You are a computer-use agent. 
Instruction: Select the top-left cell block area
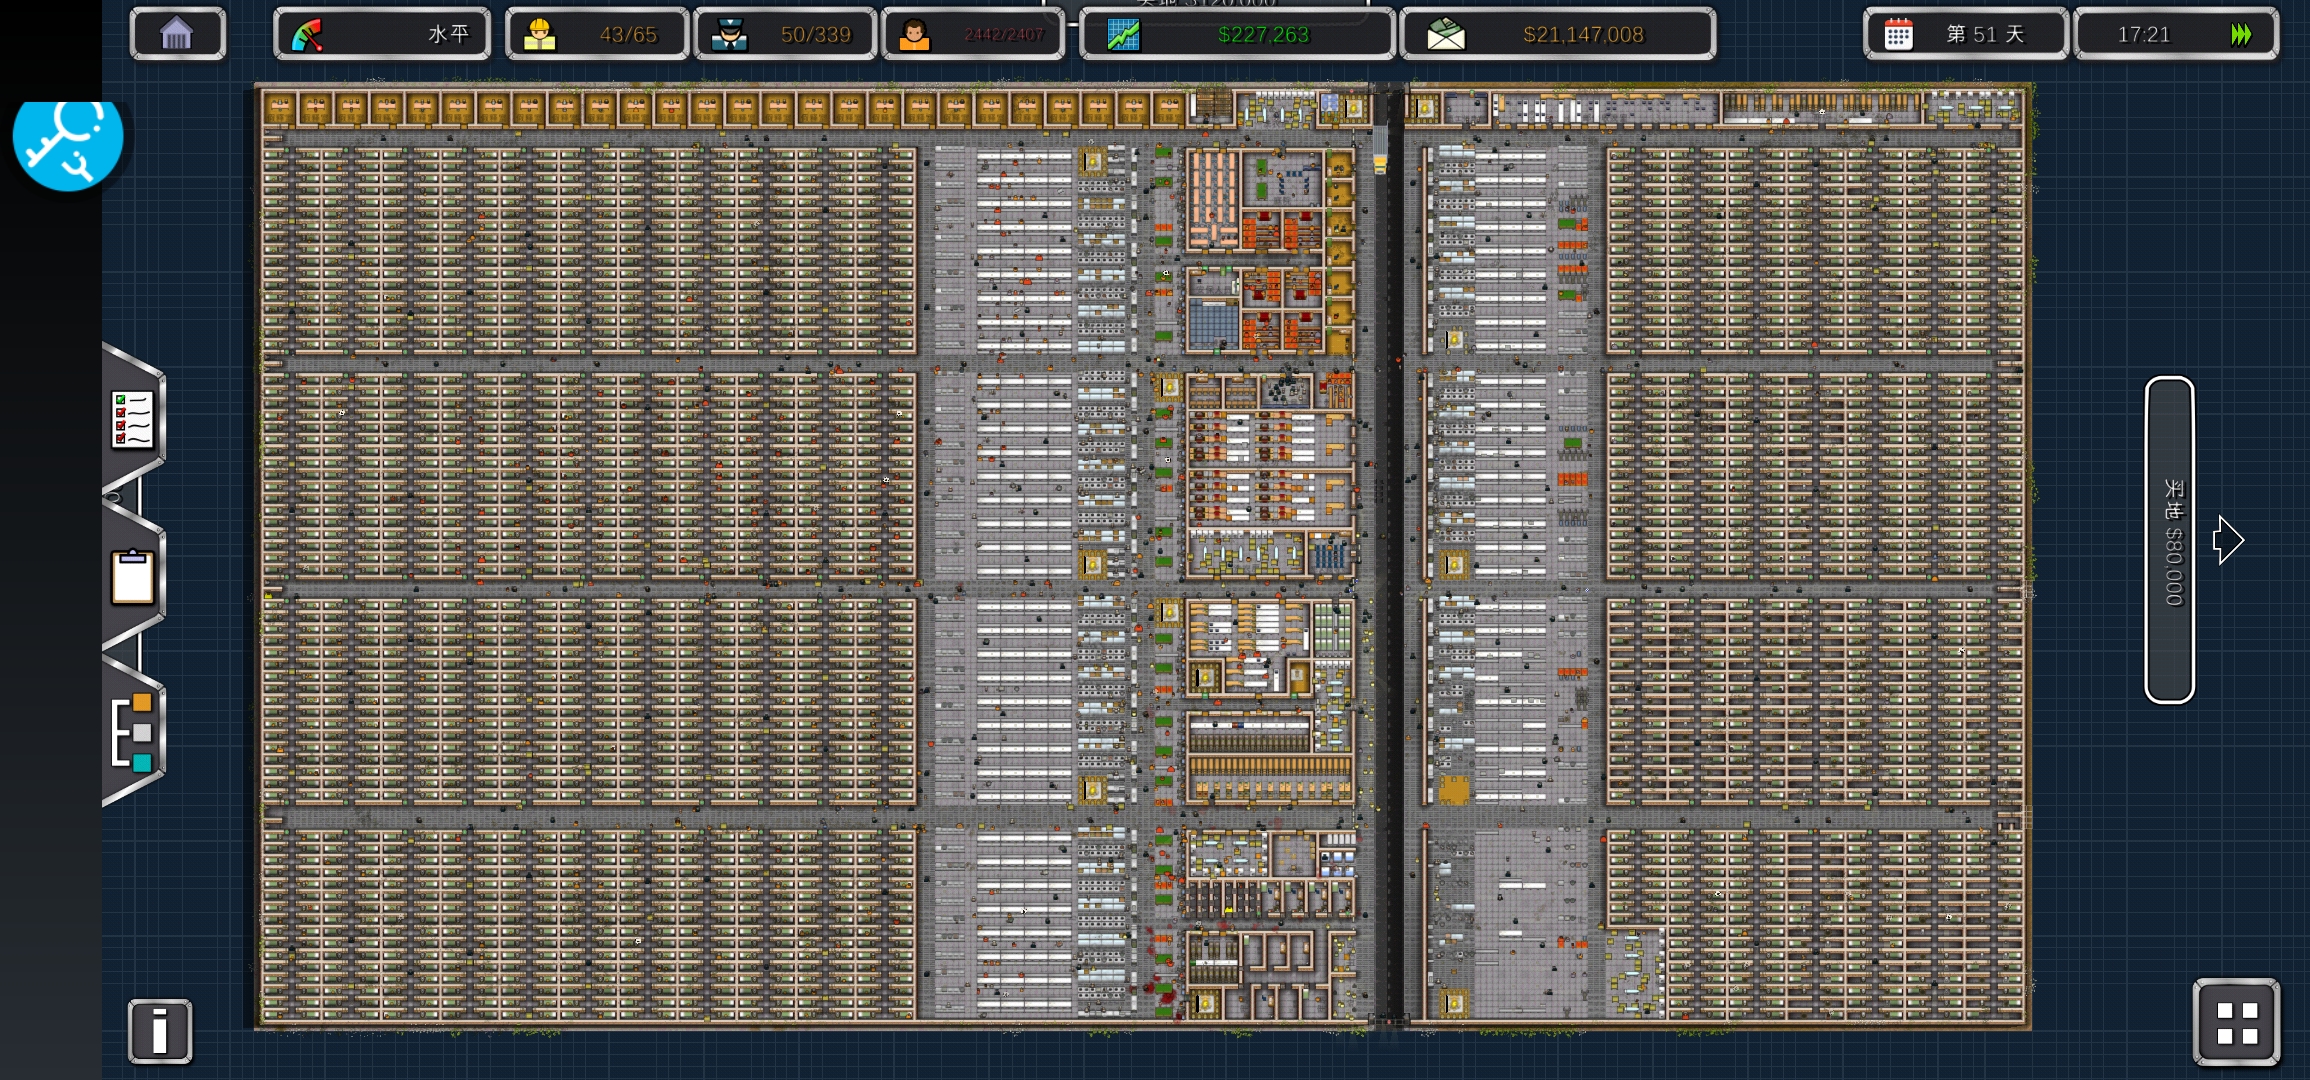click(x=588, y=250)
